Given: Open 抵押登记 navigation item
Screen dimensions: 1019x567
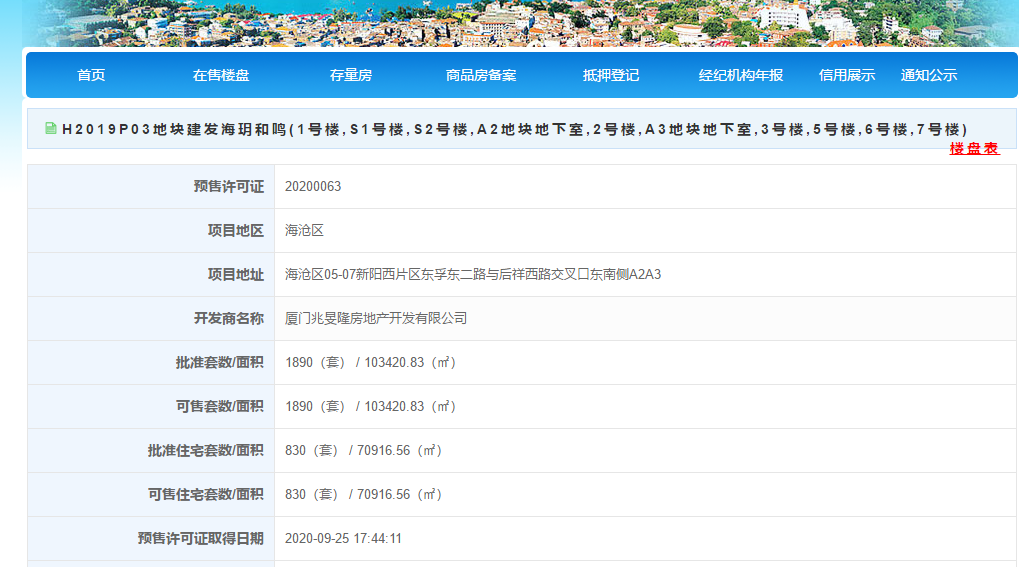Looking at the screenshot, I should point(611,75).
